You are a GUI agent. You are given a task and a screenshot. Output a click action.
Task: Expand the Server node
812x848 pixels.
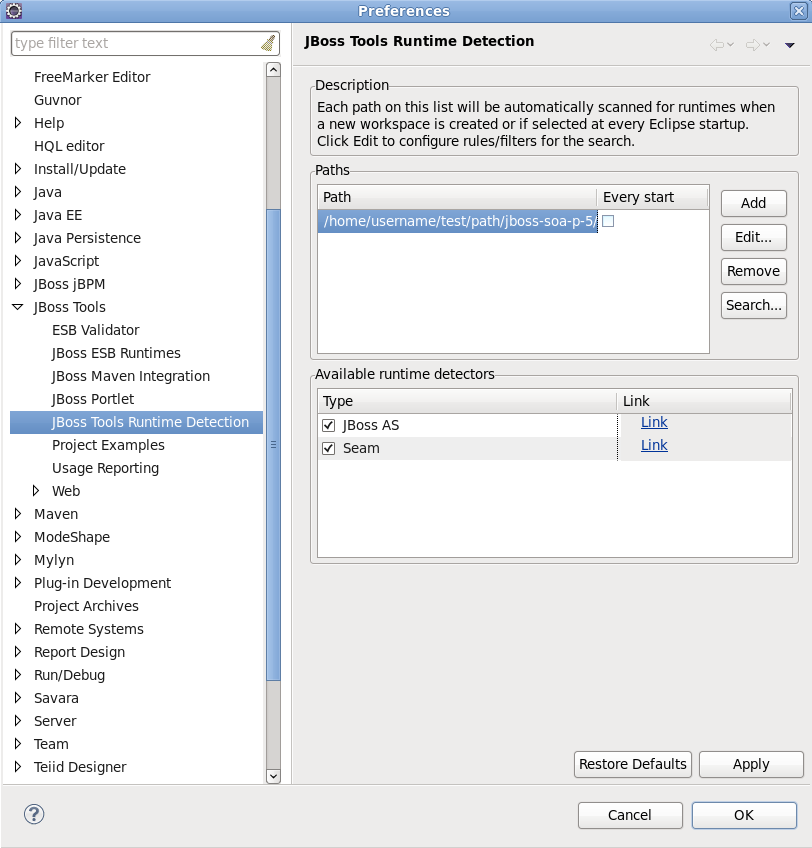point(18,720)
